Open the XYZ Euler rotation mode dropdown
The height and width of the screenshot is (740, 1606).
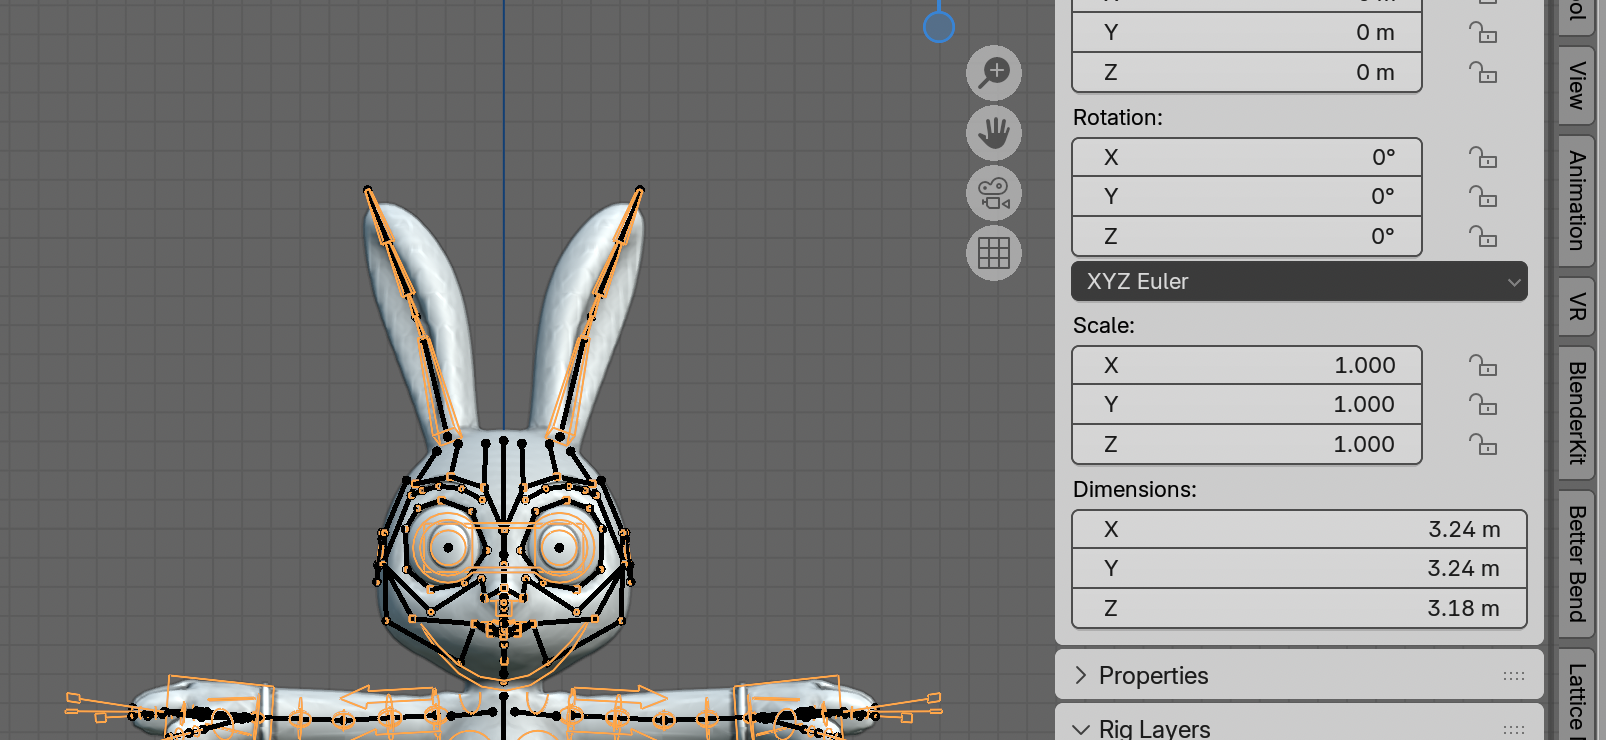coord(1299,282)
